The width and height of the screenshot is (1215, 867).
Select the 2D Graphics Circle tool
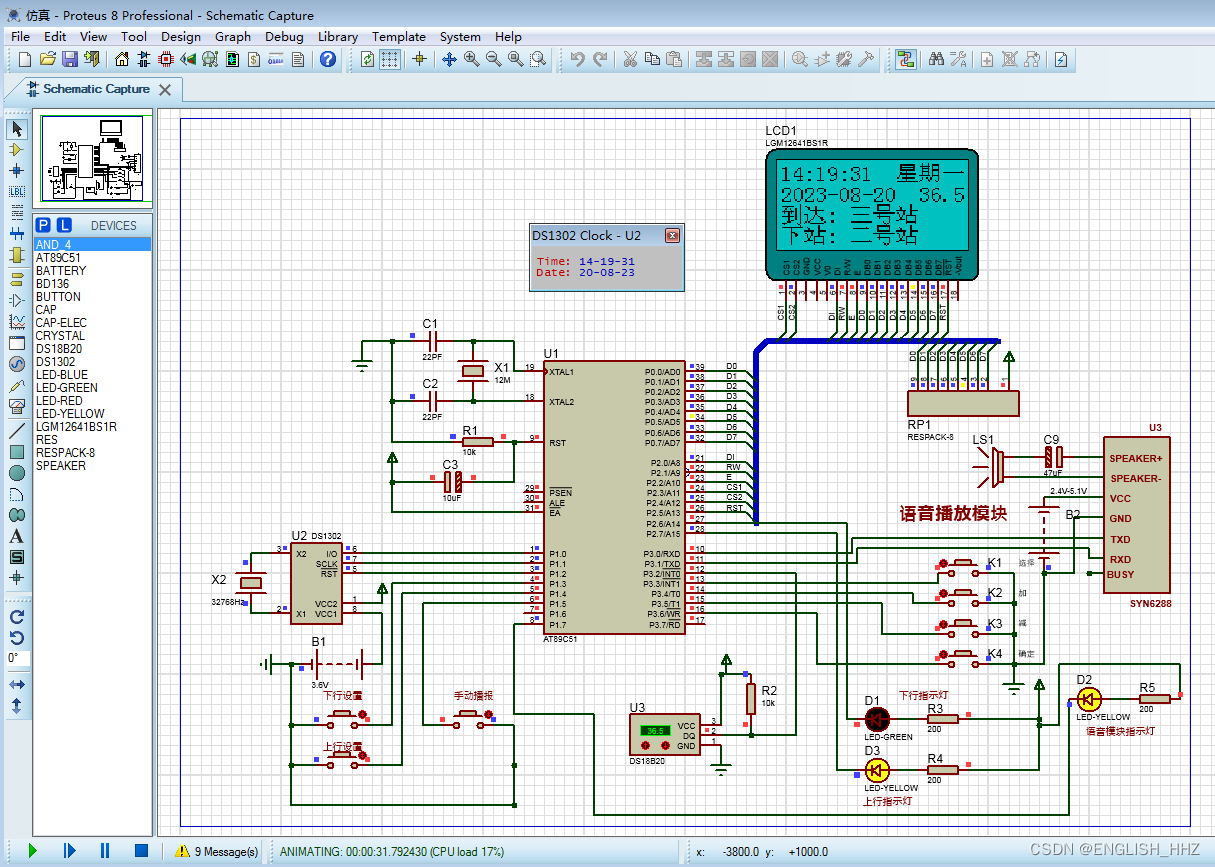pos(16,473)
